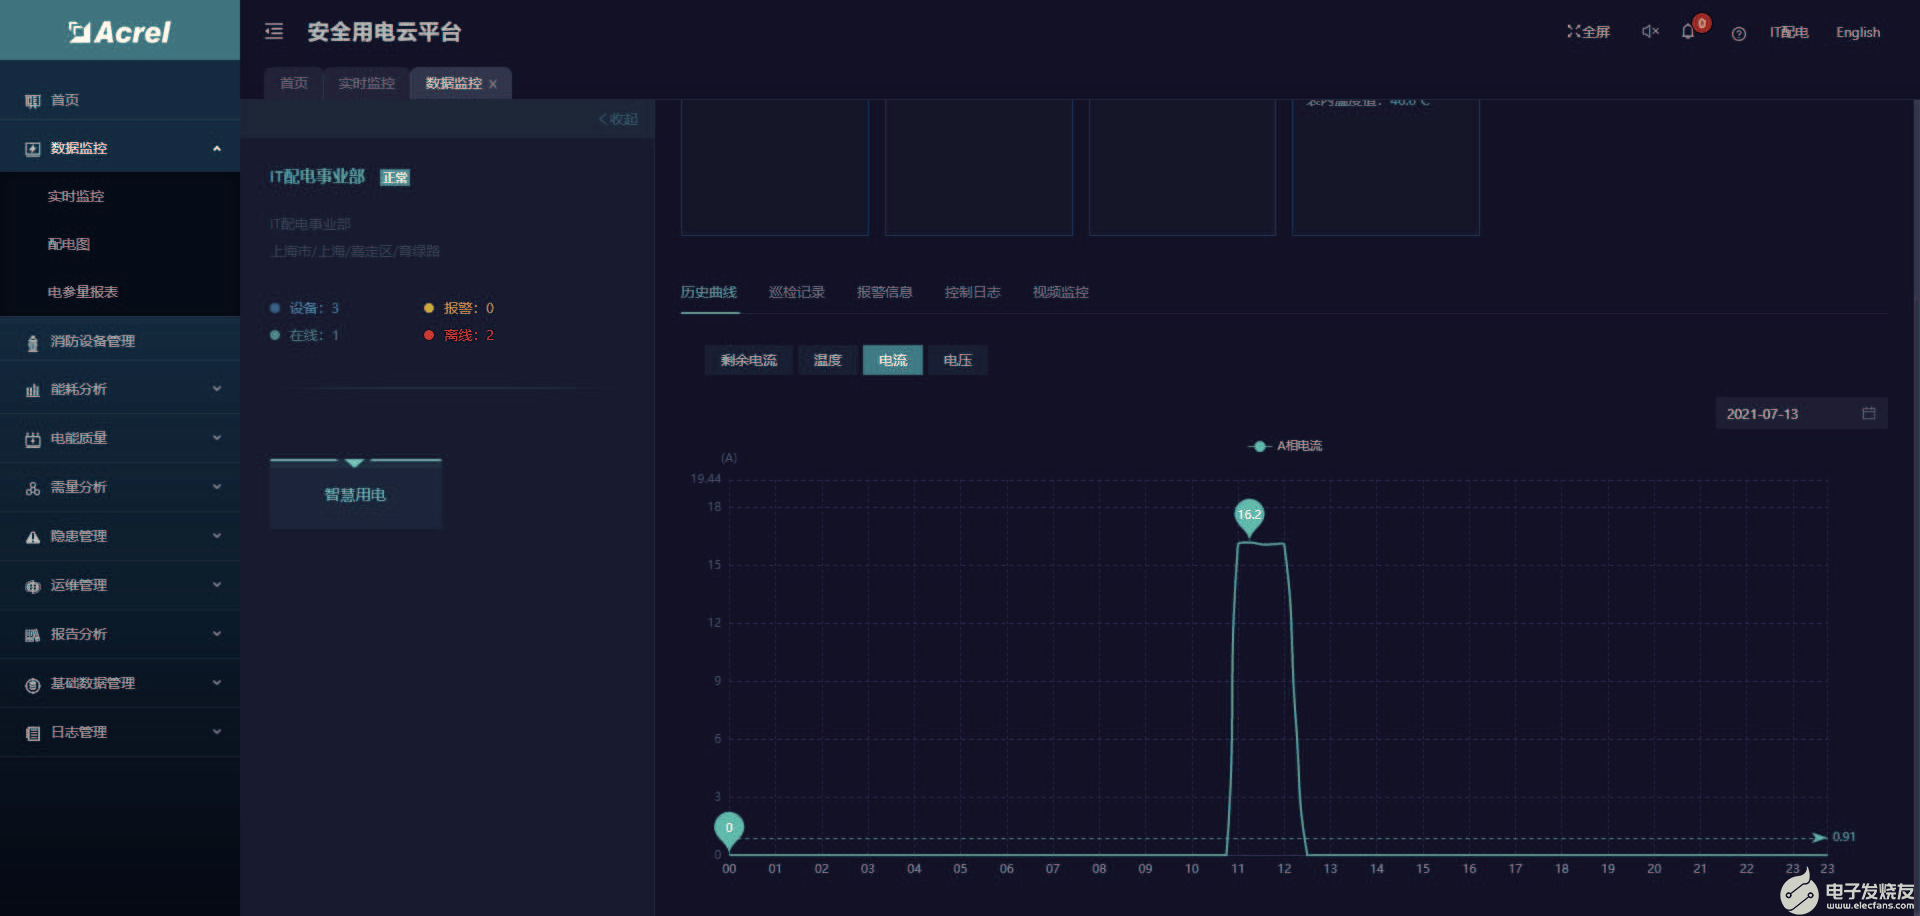Click the 电能质量 icon
The width and height of the screenshot is (1920, 916).
click(x=33, y=439)
